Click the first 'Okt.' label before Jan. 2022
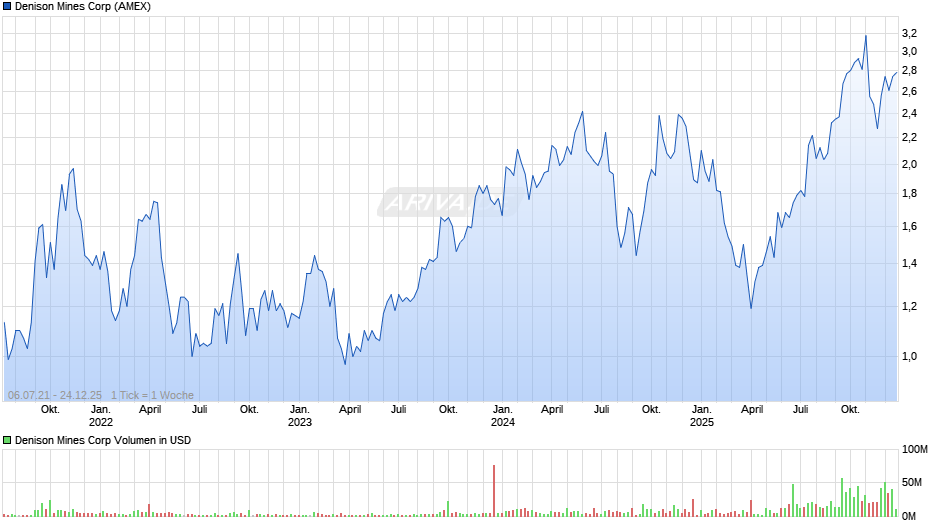 tap(50, 410)
